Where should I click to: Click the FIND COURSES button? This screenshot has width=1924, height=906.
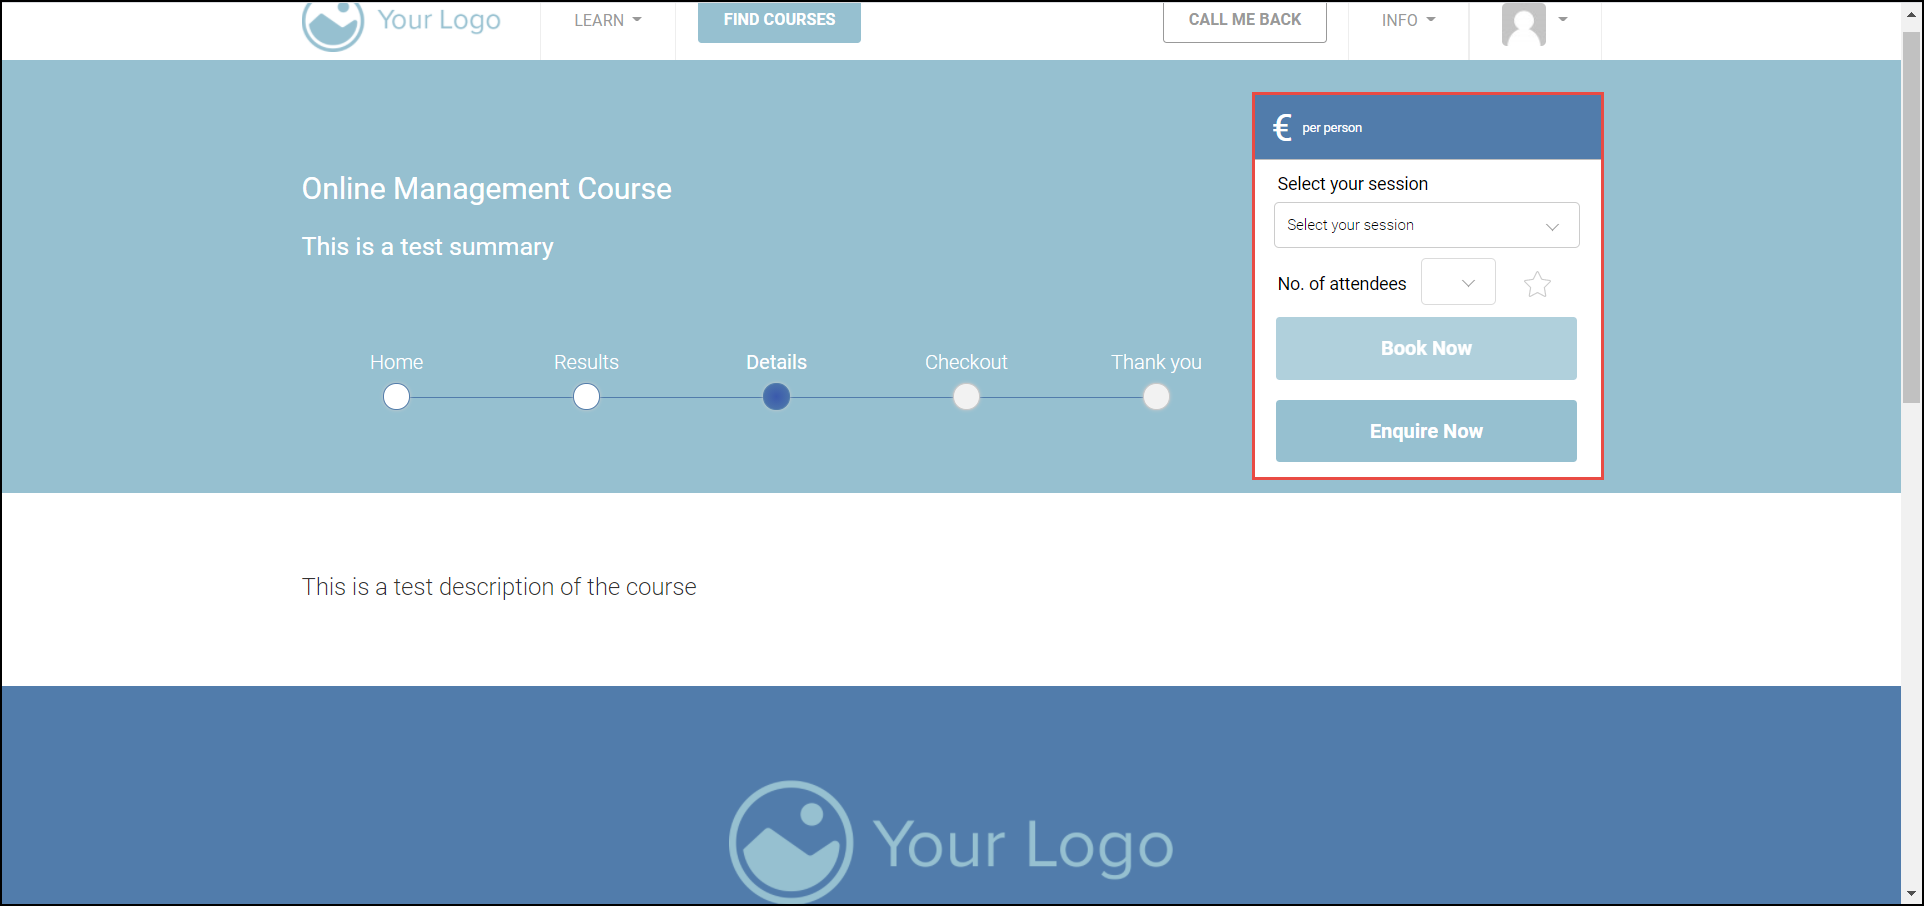pyautogui.click(x=779, y=20)
